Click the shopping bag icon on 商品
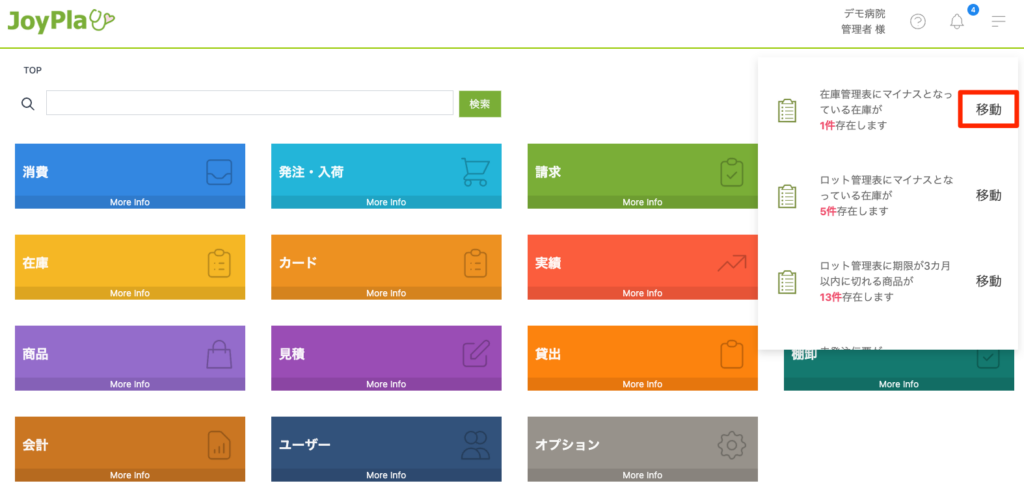The width and height of the screenshot is (1024, 492). pos(219,355)
